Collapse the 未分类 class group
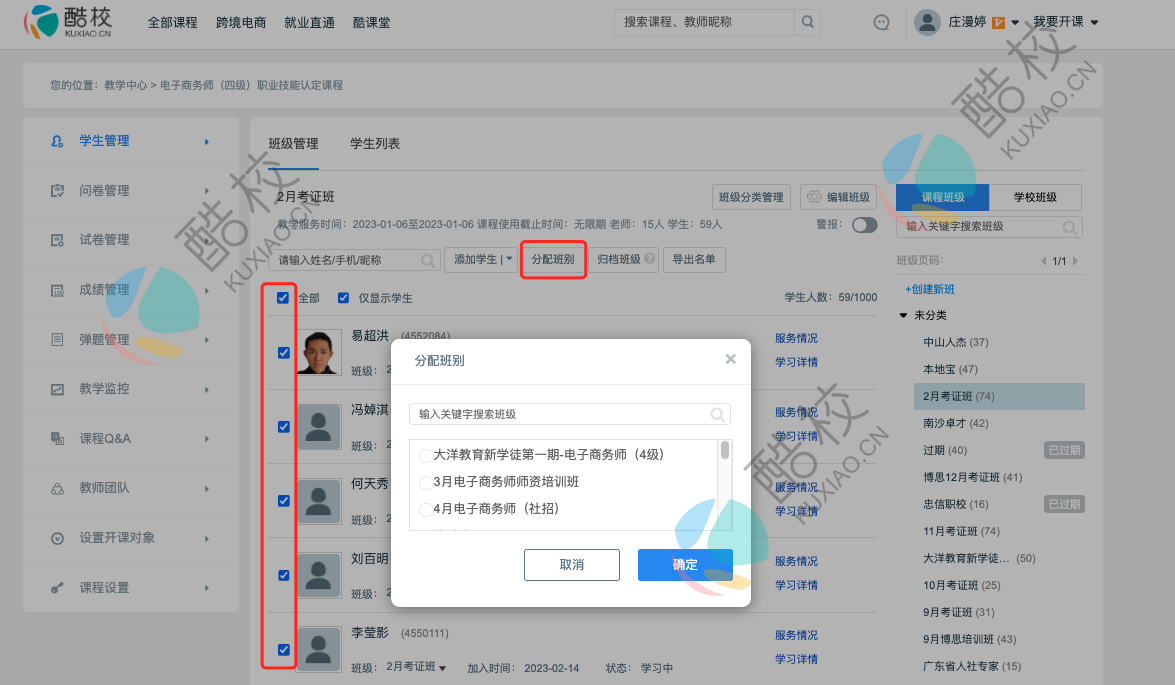1175x685 pixels. 904,316
